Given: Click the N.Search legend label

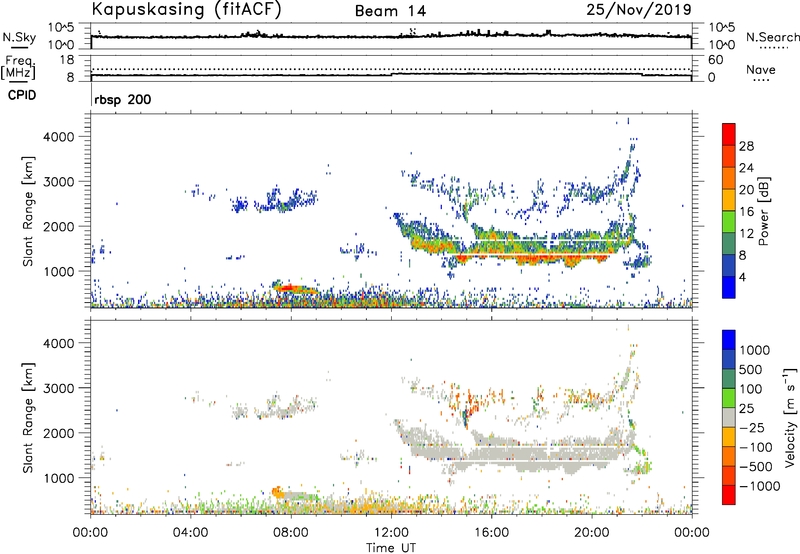Looking at the screenshot, I should pos(772,37).
